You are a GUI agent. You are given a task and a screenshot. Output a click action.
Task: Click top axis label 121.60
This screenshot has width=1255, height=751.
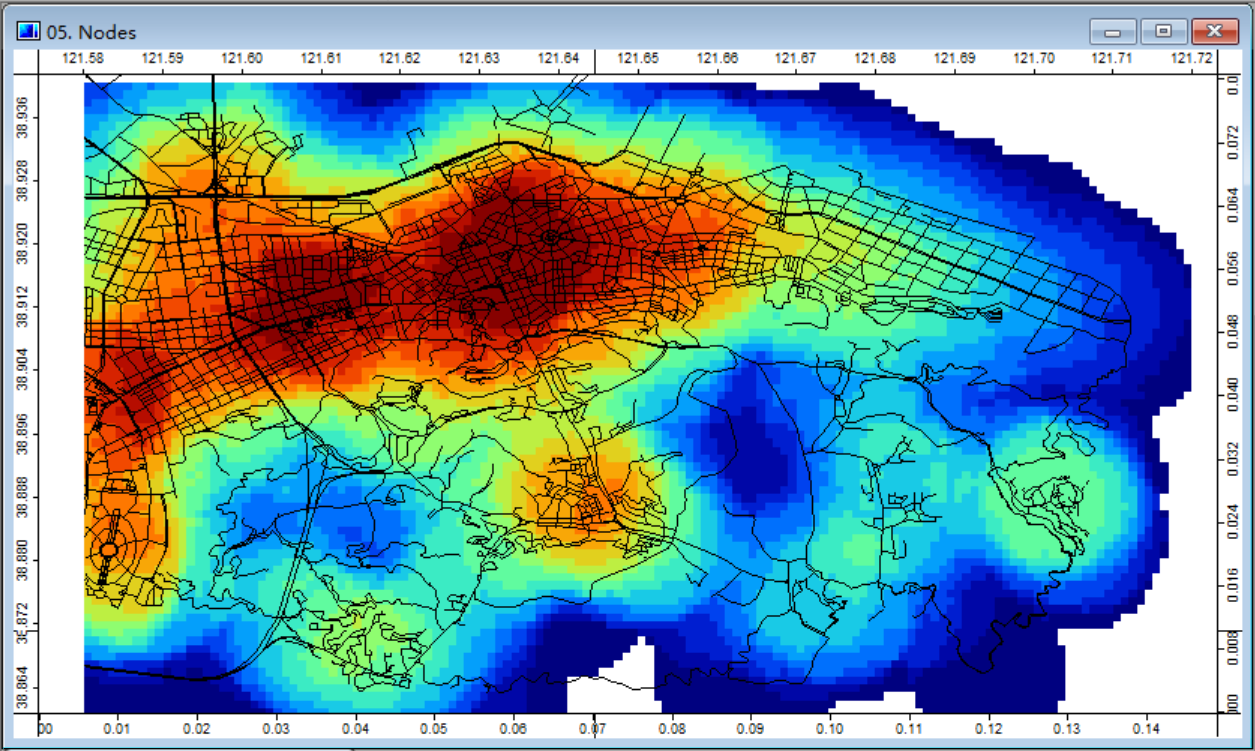pos(241,58)
